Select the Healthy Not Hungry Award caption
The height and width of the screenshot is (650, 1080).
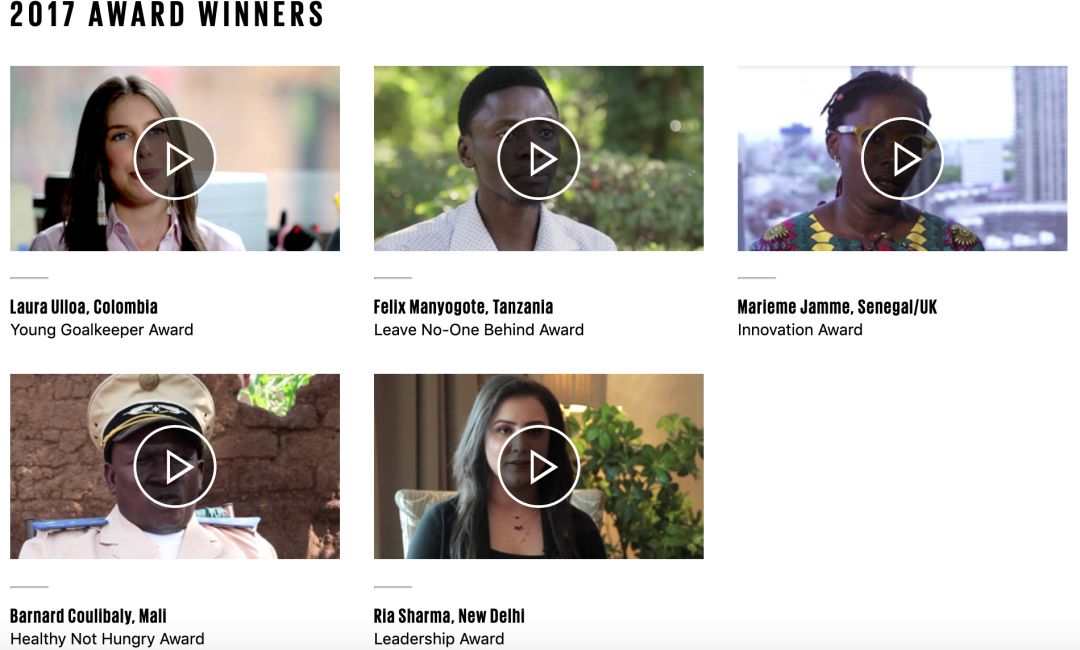[x=107, y=639]
